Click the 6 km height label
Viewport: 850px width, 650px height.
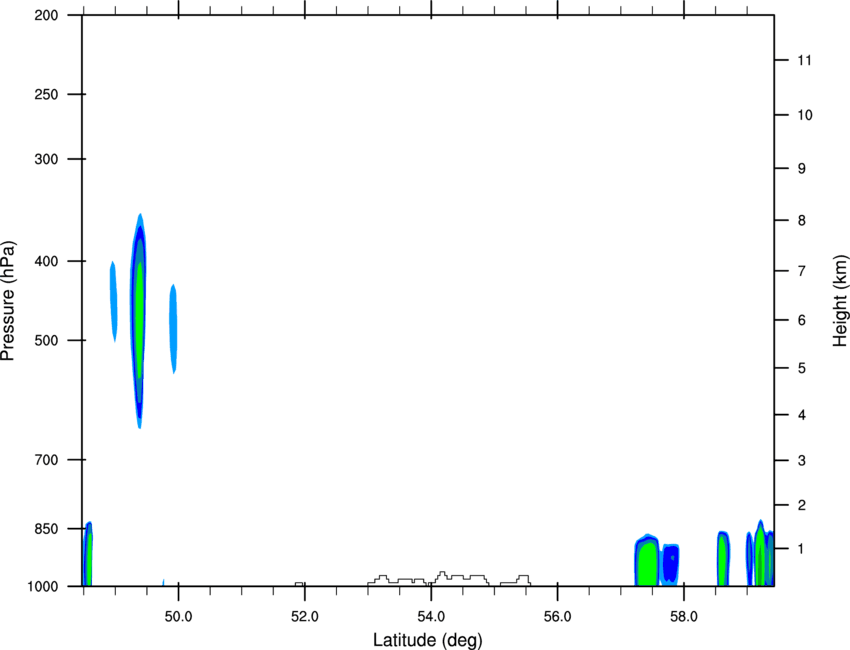click(802, 320)
